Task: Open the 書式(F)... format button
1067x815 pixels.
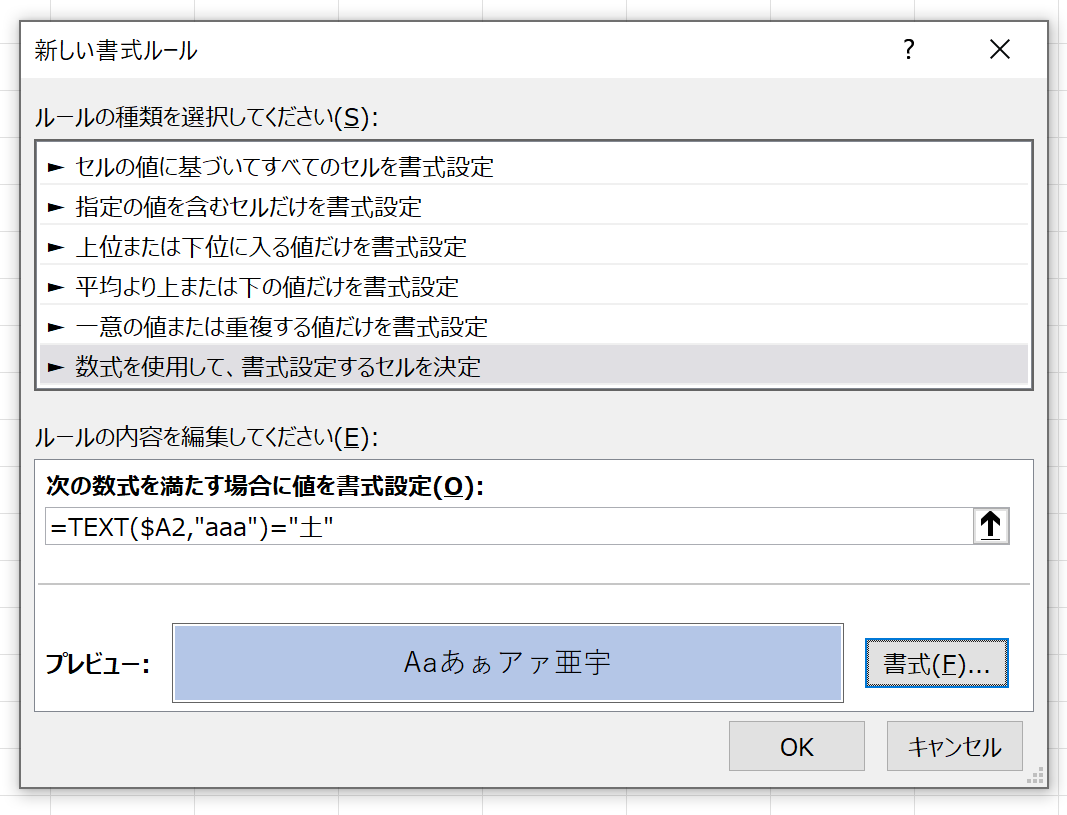Action: pos(936,663)
